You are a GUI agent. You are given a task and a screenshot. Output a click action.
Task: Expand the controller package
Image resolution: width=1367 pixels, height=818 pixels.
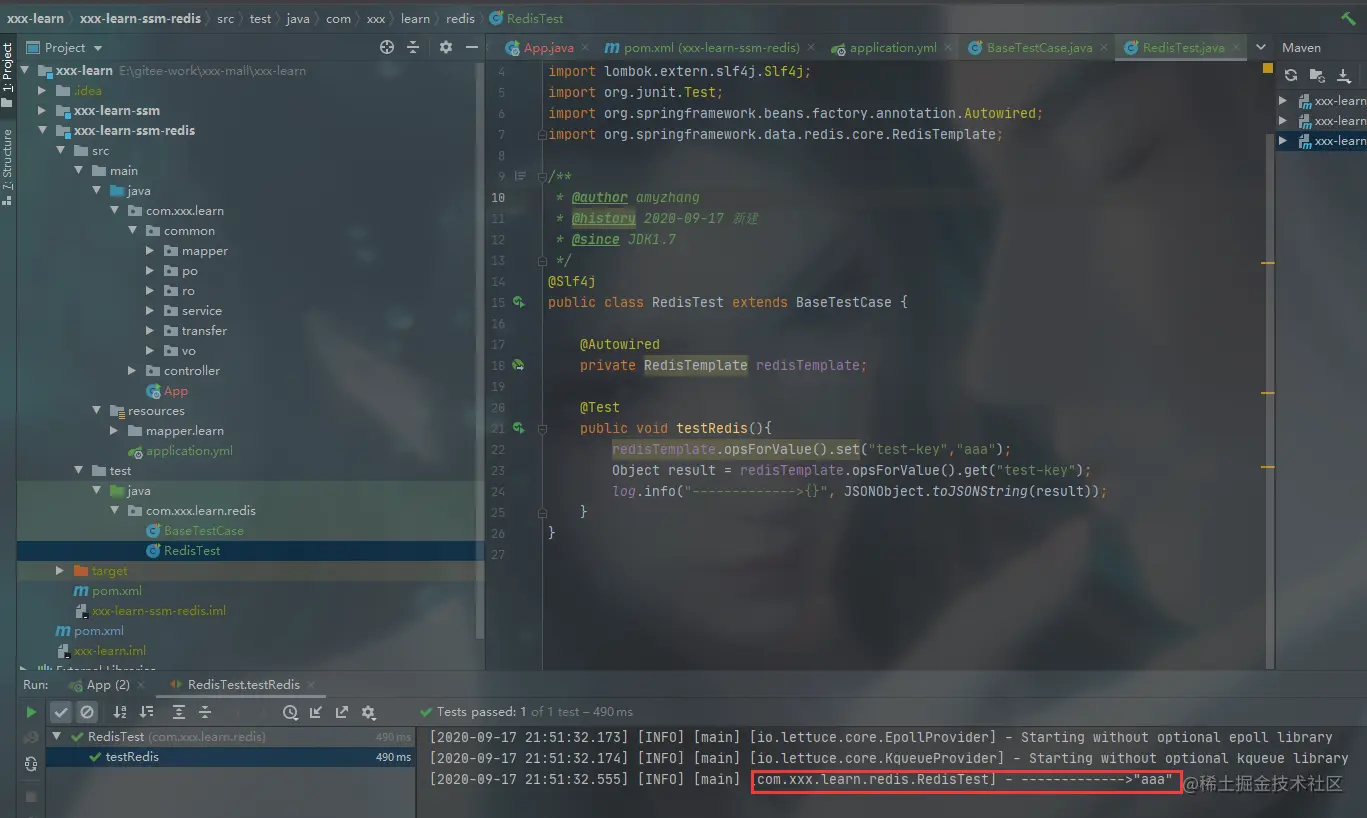[132, 371]
